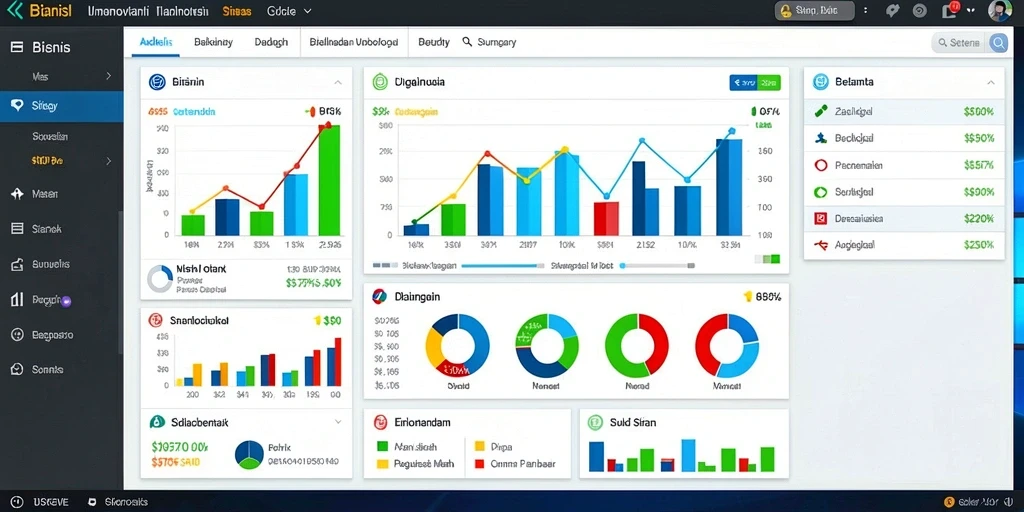Click the blue search magnifier button

[998, 43]
